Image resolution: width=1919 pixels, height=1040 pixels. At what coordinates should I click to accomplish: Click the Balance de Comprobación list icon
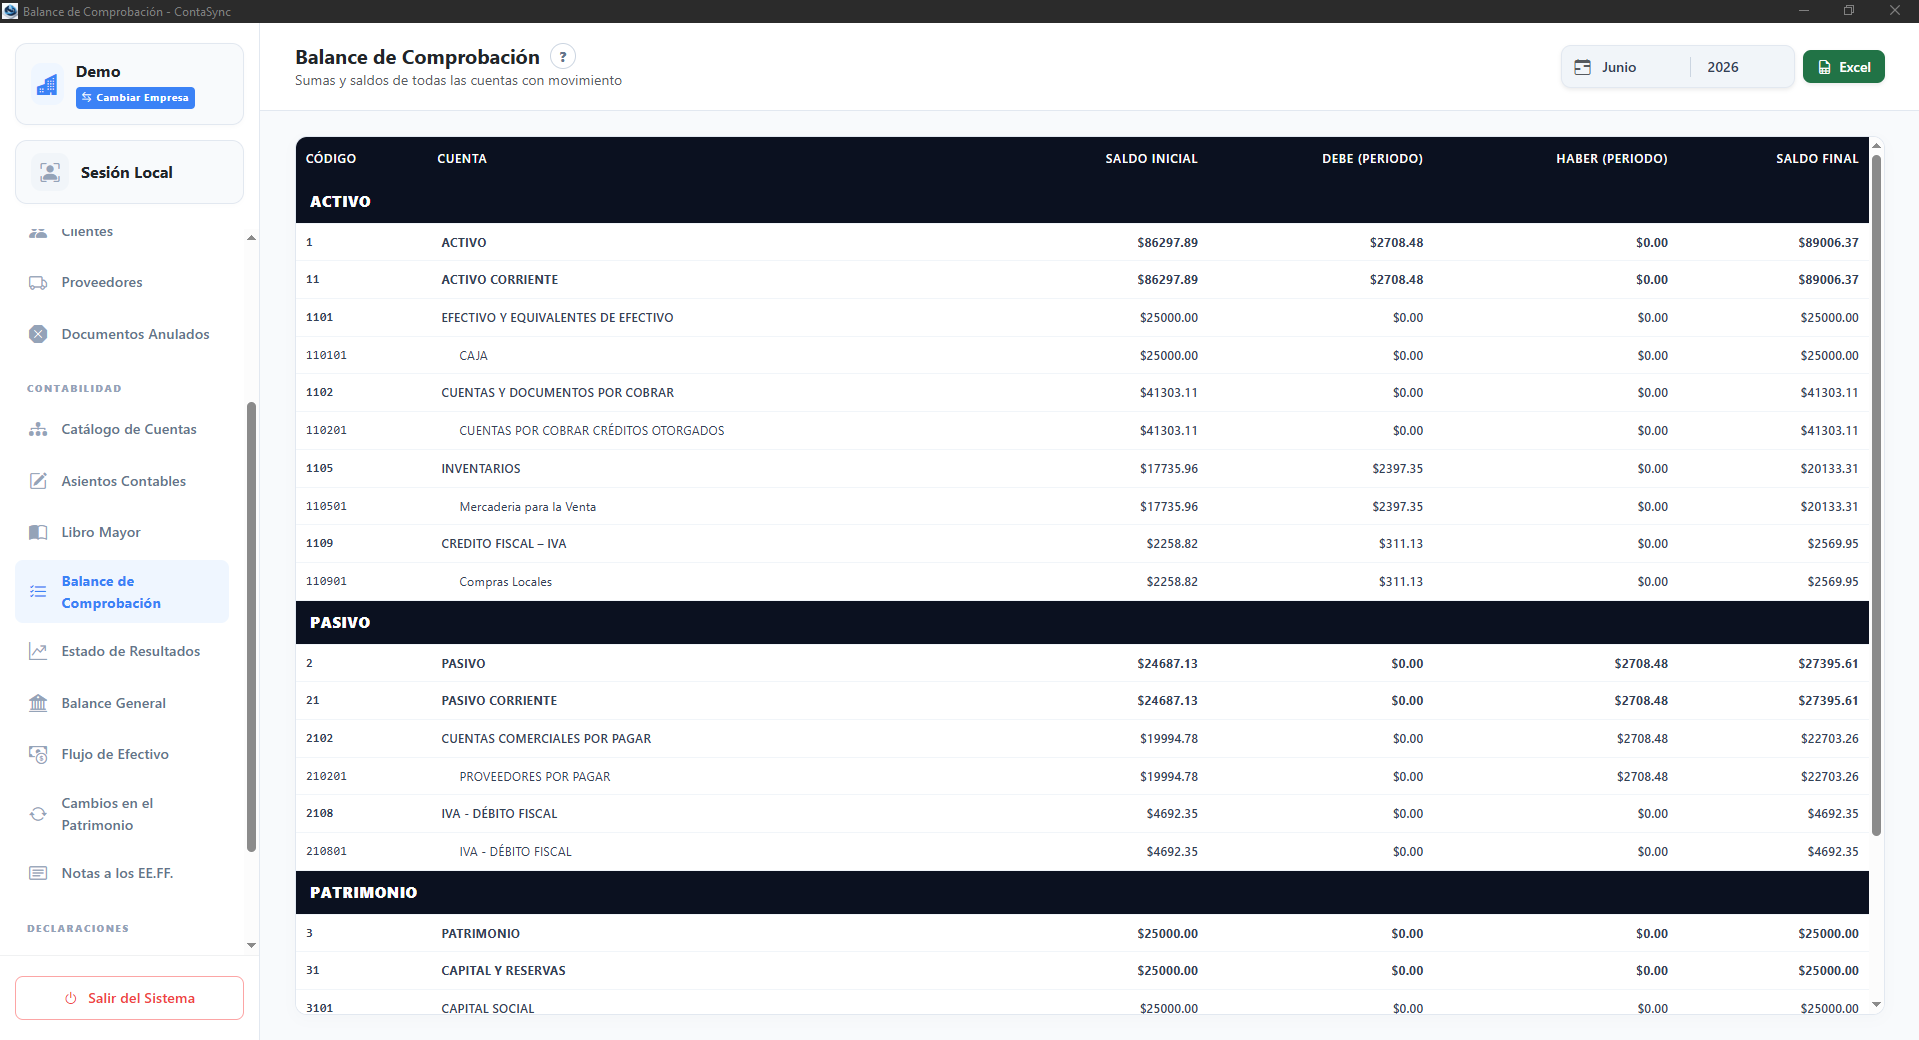click(38, 592)
